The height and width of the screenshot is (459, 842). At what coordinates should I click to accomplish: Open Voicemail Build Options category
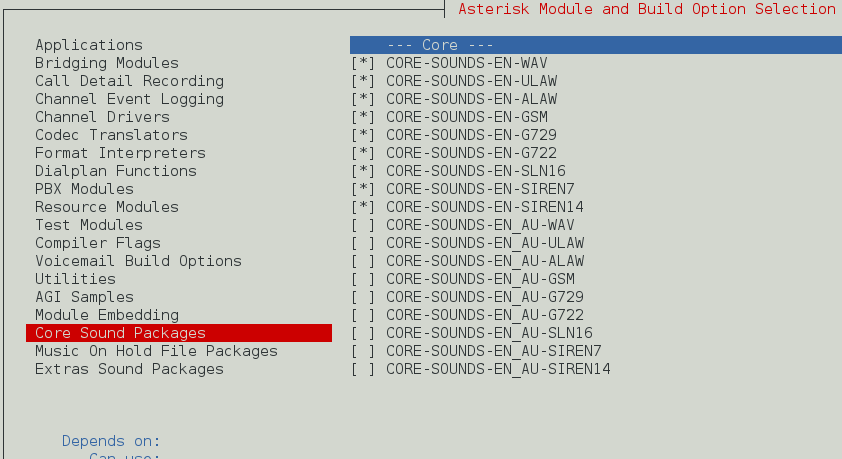click(x=139, y=261)
